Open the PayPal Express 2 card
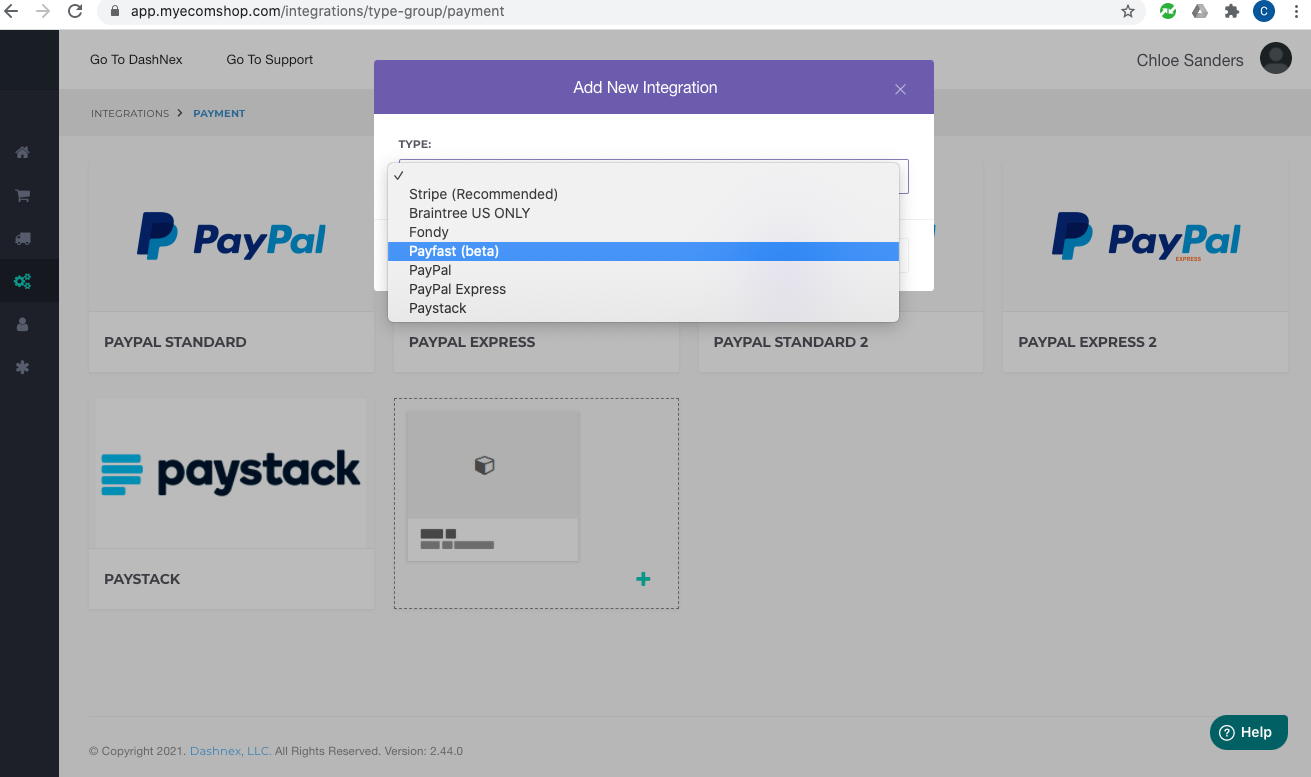Image resolution: width=1311 pixels, height=777 pixels. tap(1145, 267)
